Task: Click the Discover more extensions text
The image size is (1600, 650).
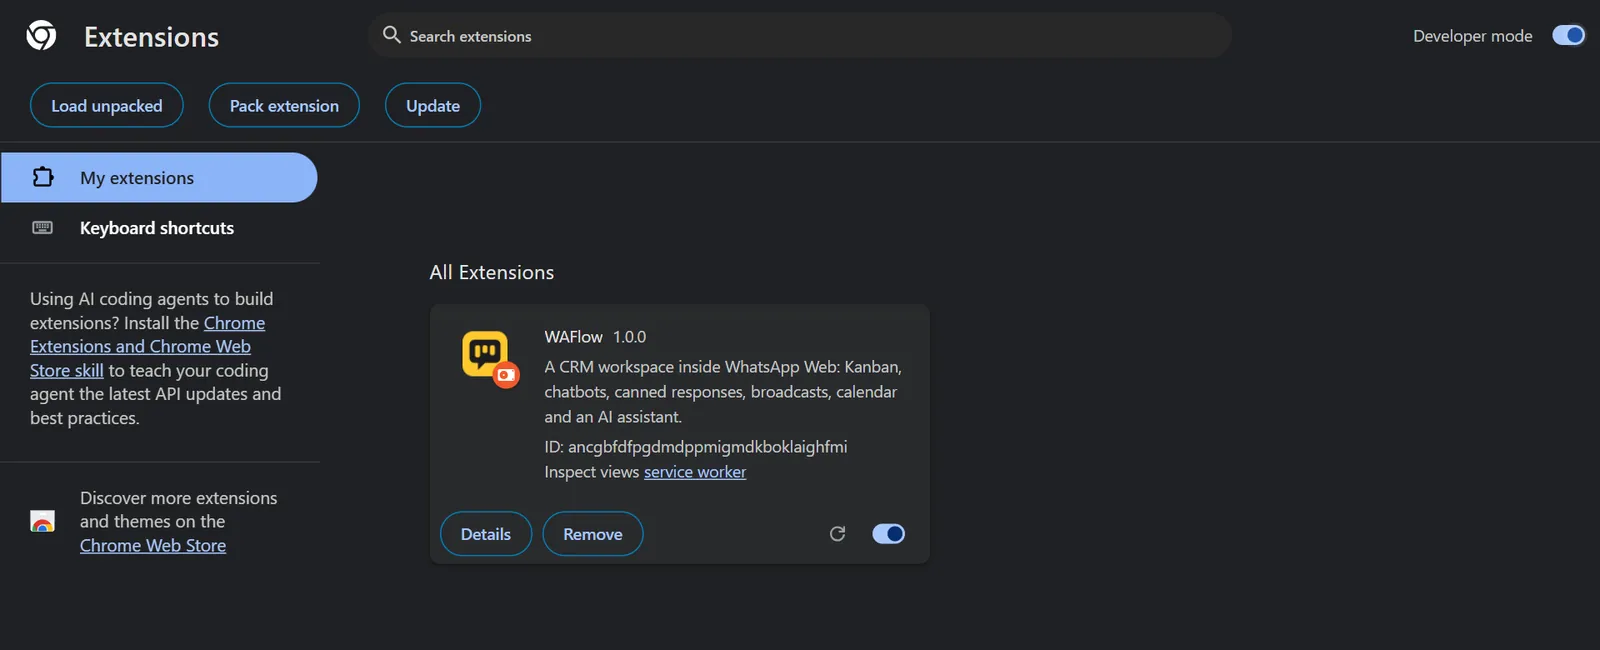Action: [x=179, y=510]
